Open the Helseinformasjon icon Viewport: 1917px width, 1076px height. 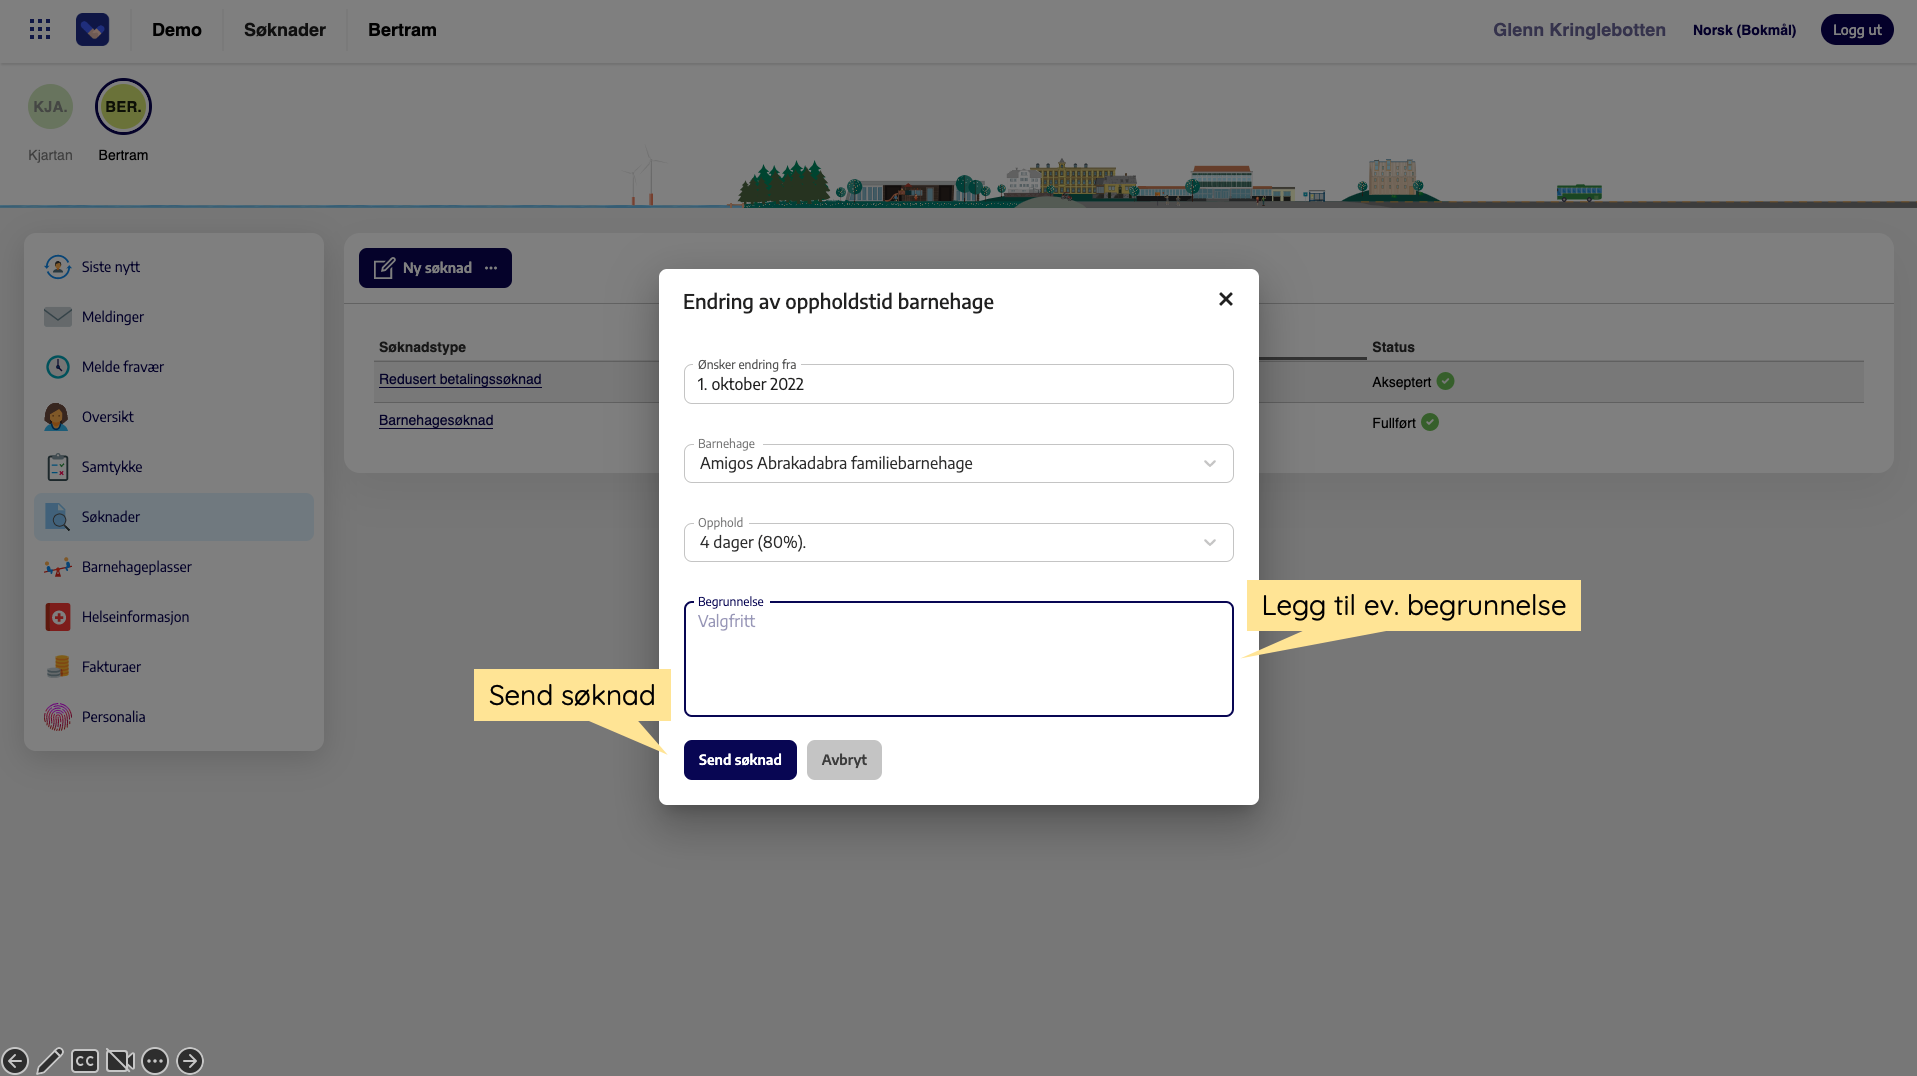pyautogui.click(x=58, y=617)
